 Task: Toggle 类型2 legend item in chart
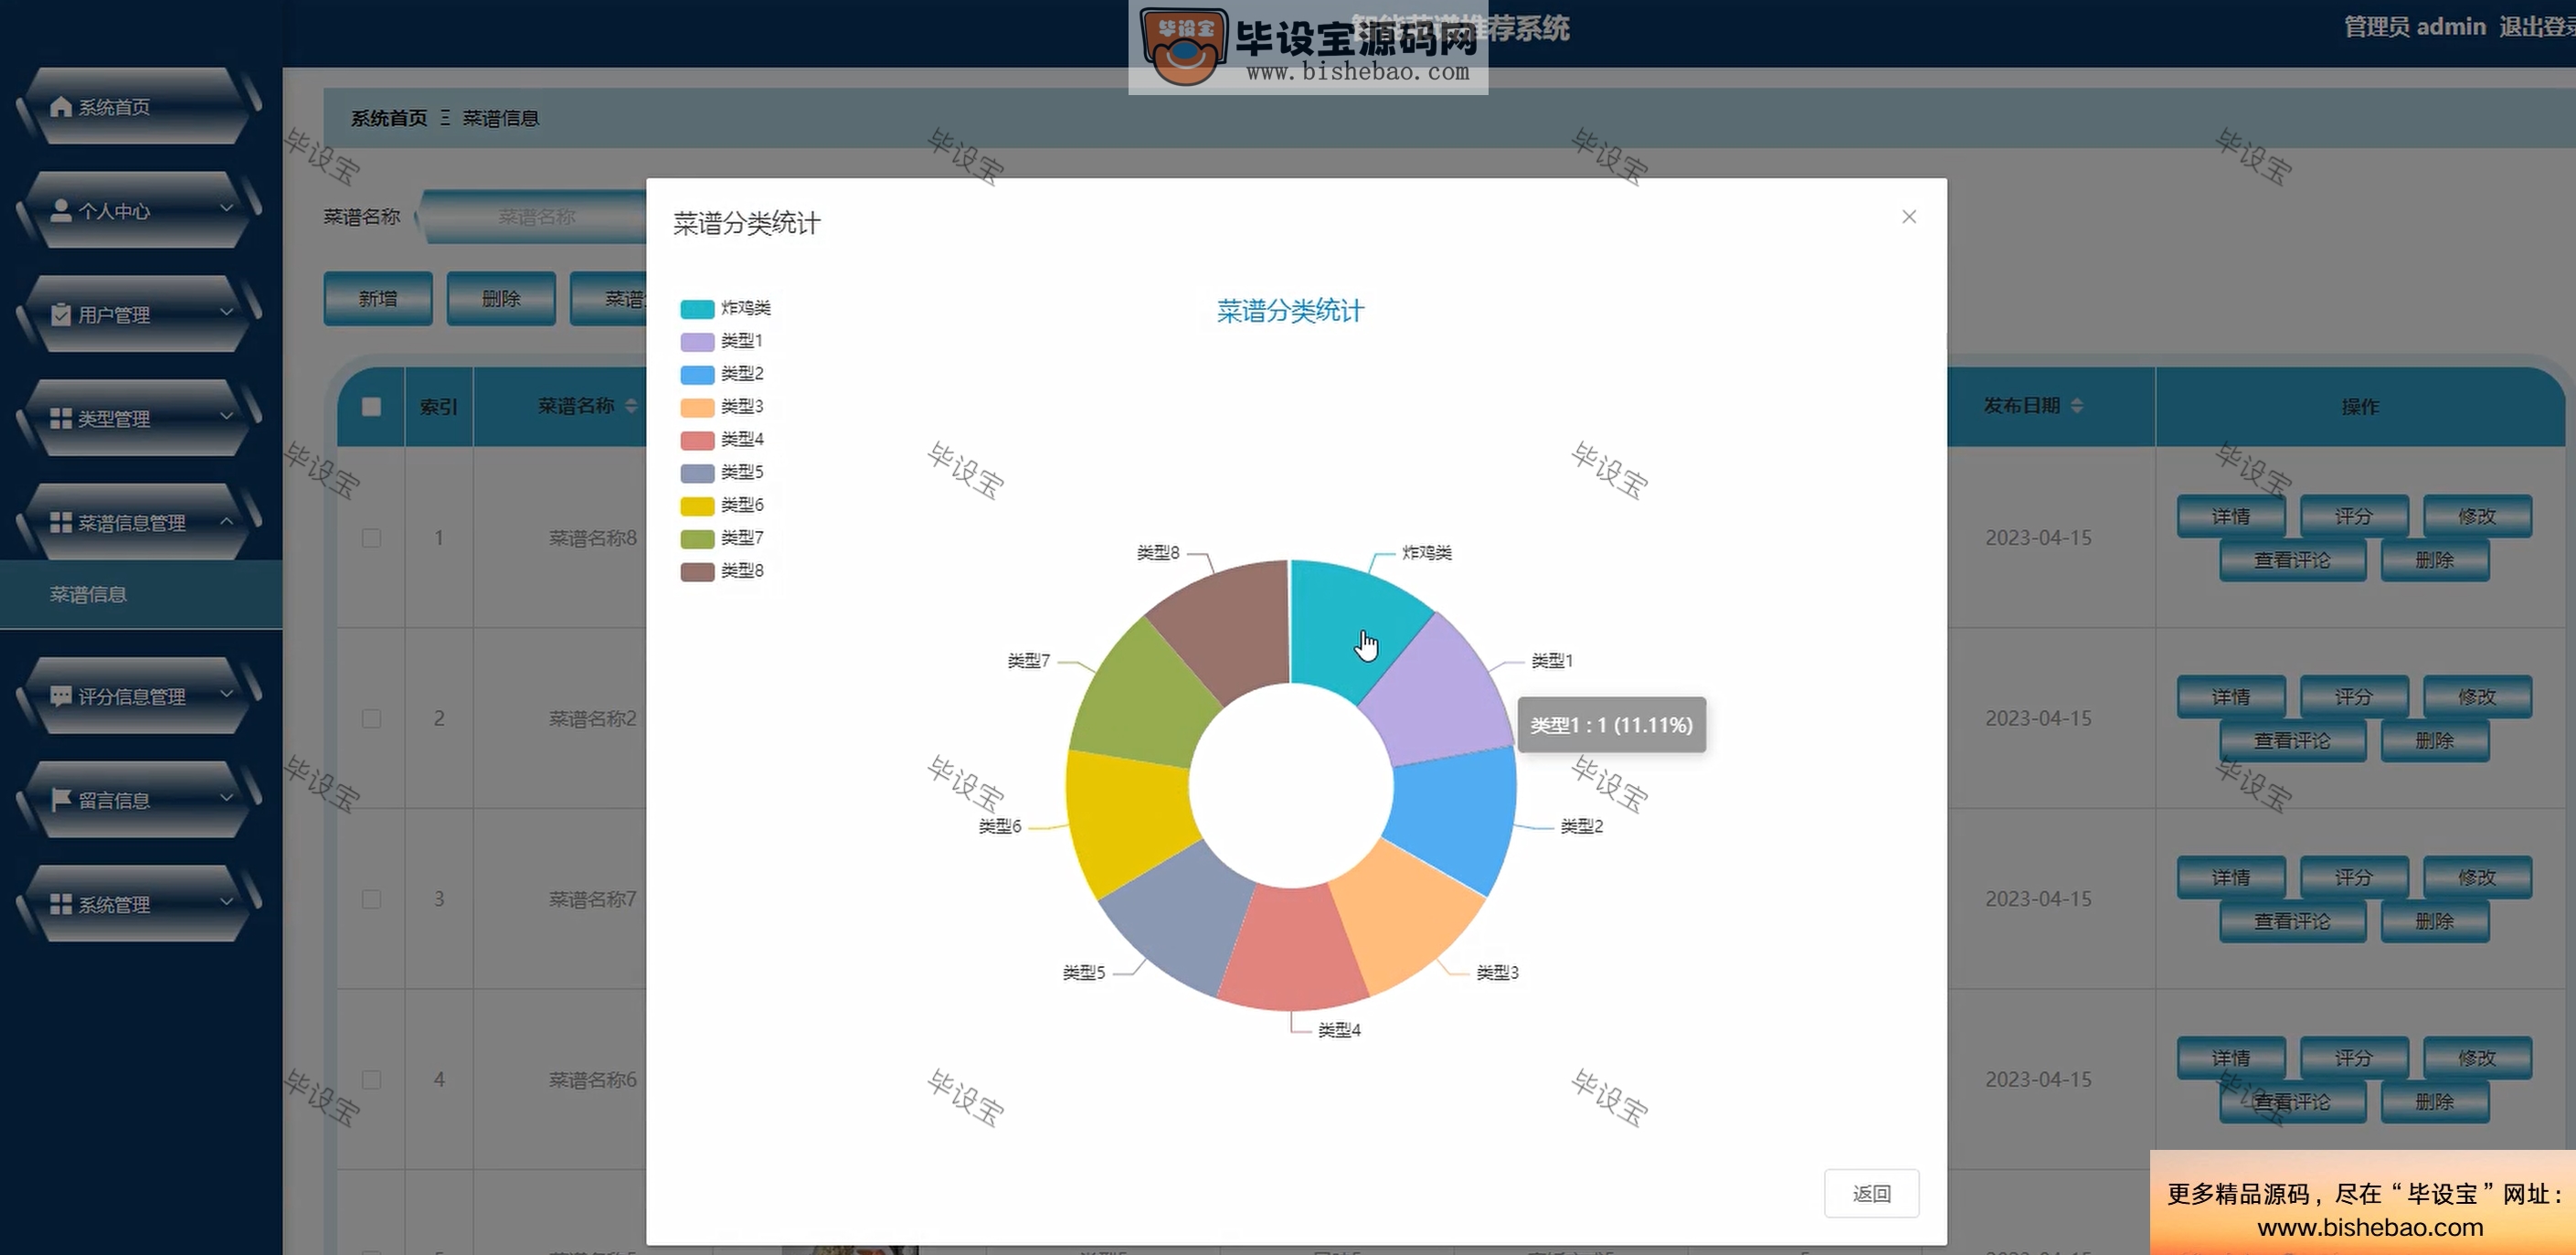721,374
